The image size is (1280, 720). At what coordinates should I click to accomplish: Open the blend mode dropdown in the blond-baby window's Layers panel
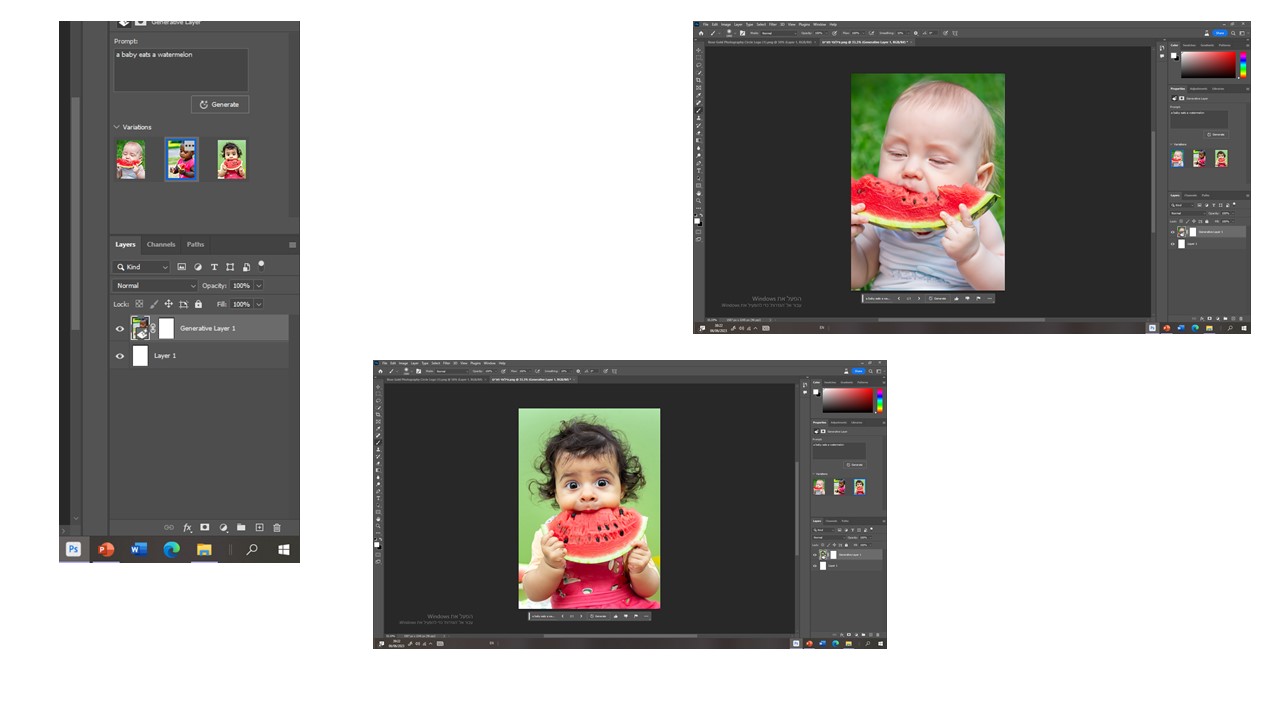coord(1187,213)
